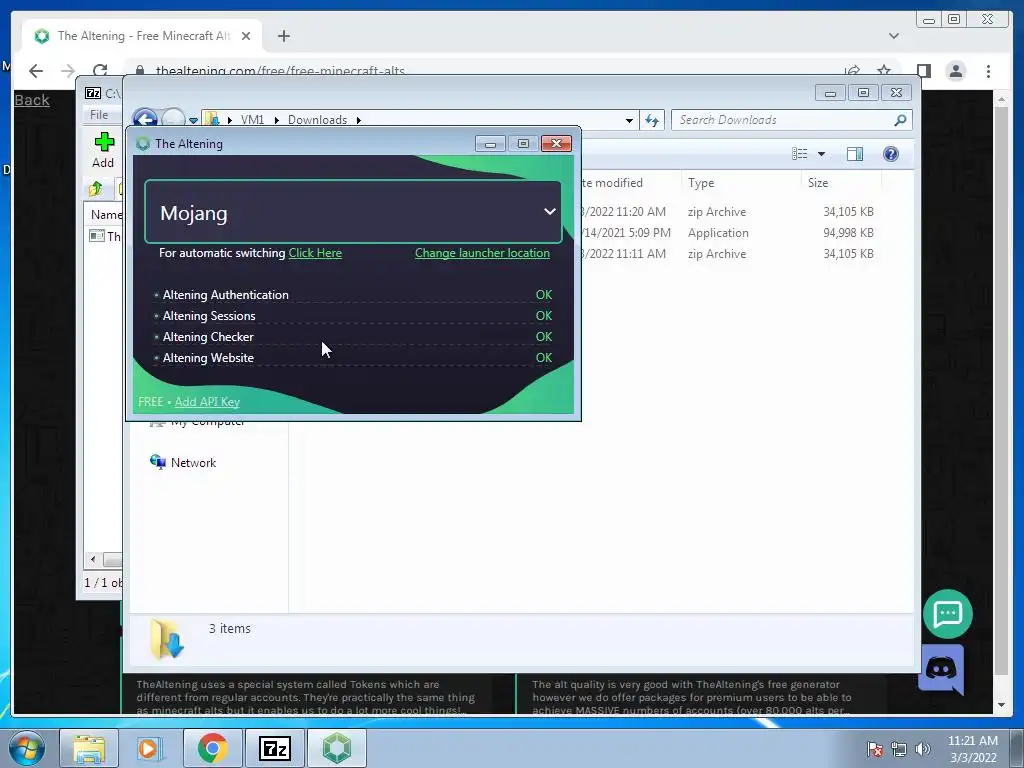This screenshot has width=1024, height=768.
Task: Open Windows Media Player from the taskbar
Action: coord(149,748)
